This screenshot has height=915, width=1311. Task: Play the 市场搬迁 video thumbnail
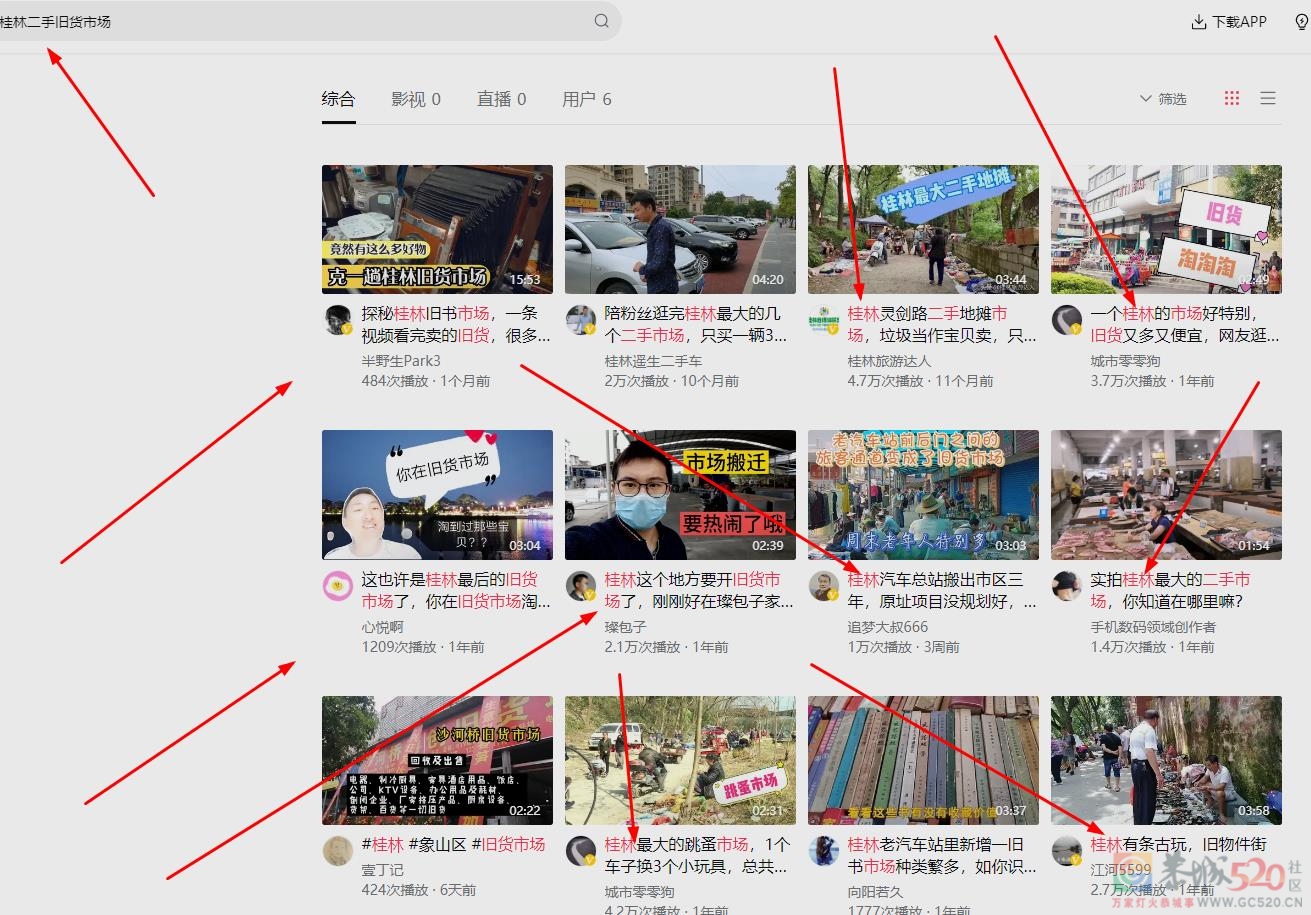[x=679, y=494]
